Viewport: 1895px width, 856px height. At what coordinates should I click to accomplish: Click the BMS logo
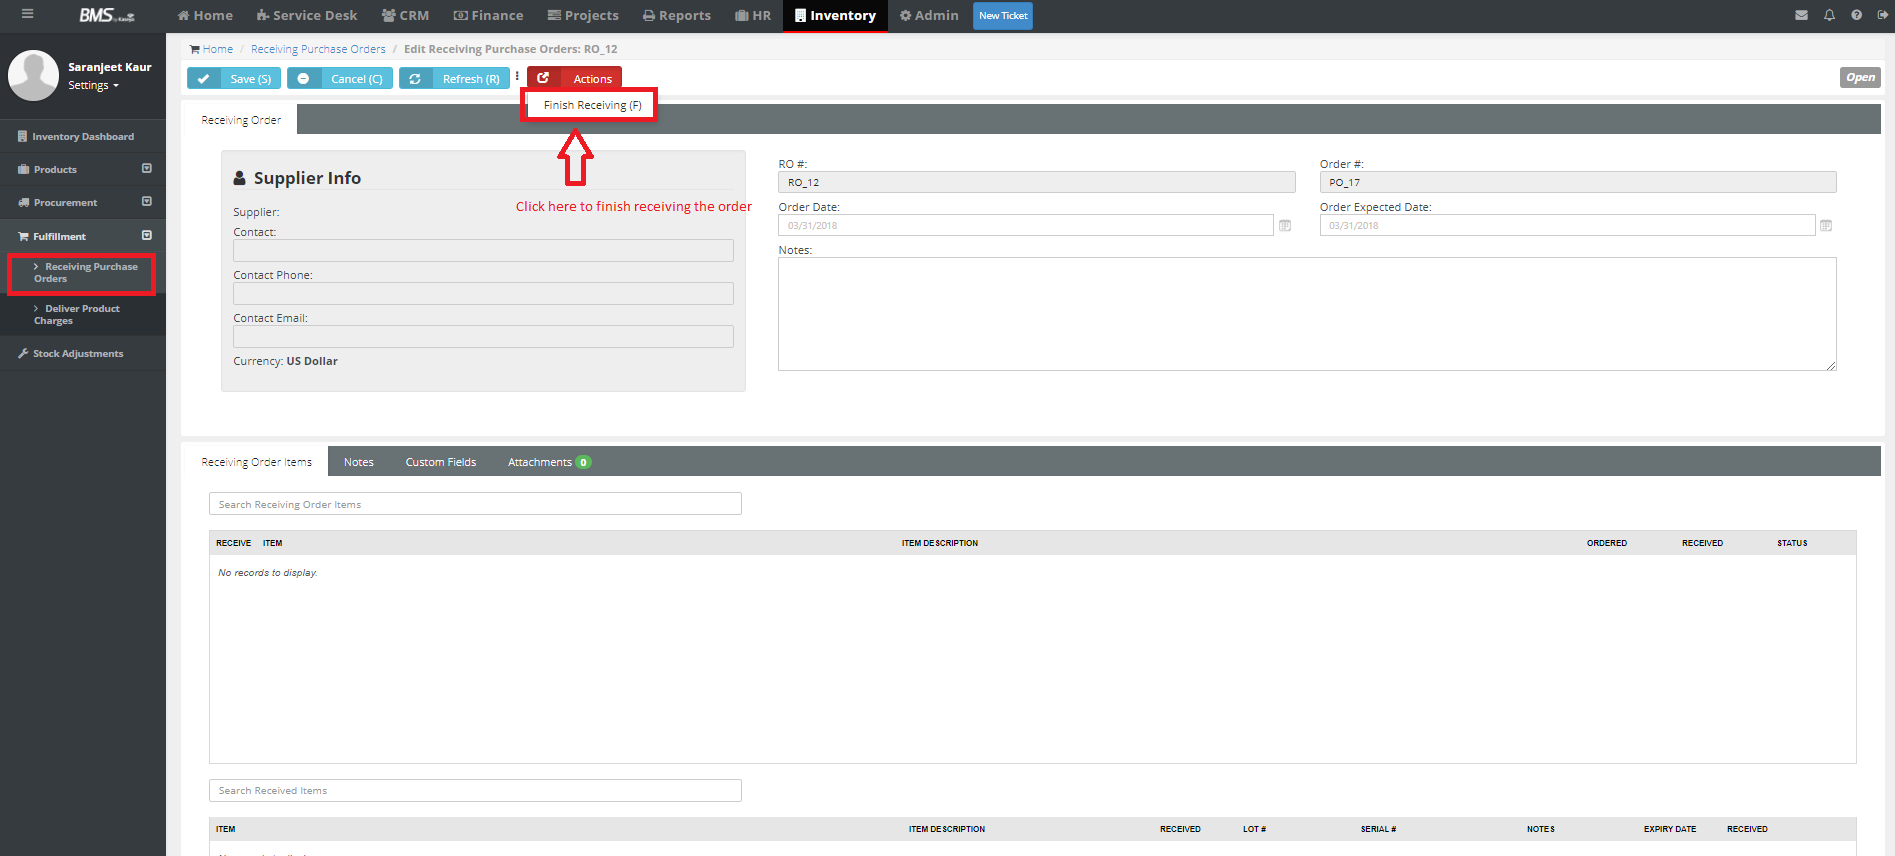point(106,15)
